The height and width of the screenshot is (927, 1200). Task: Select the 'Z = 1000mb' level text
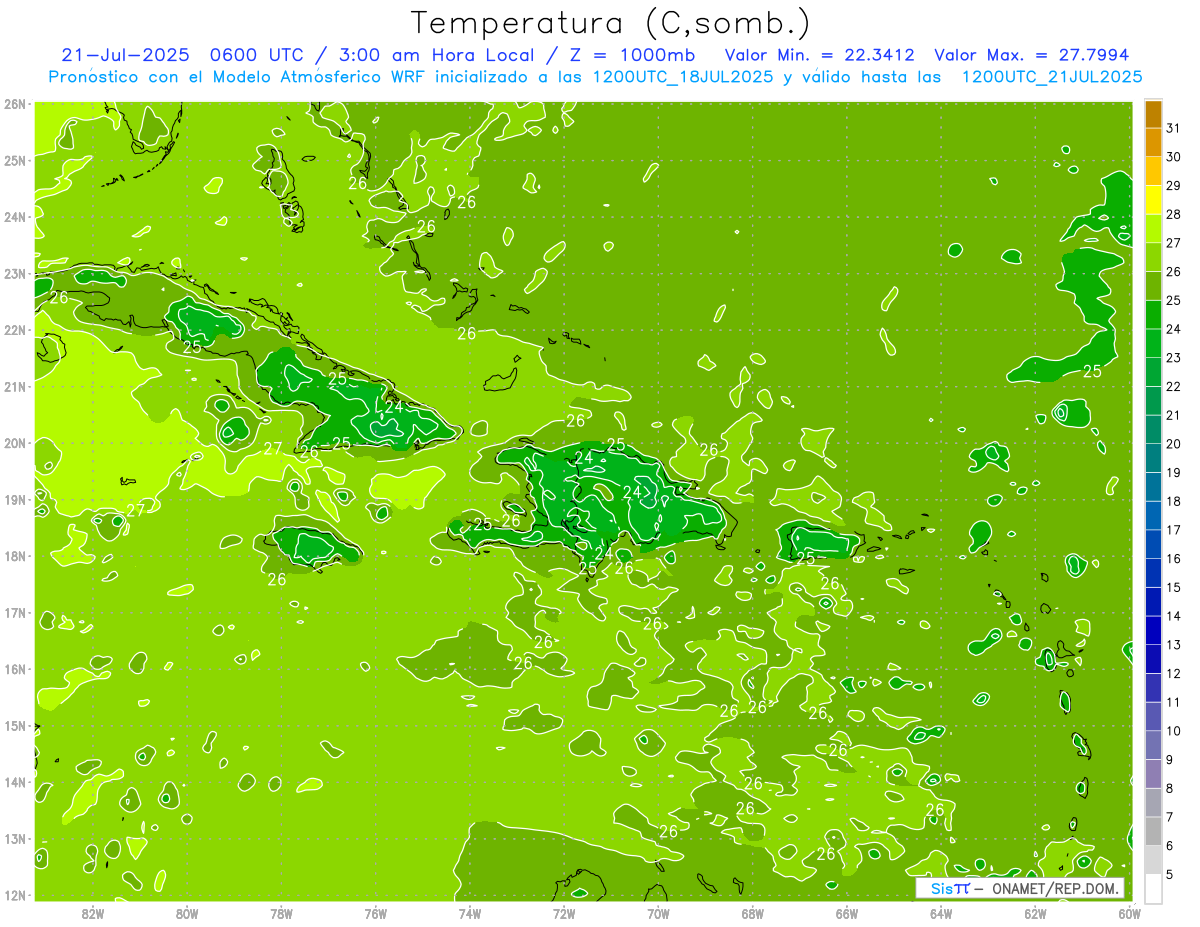pyautogui.click(x=629, y=55)
